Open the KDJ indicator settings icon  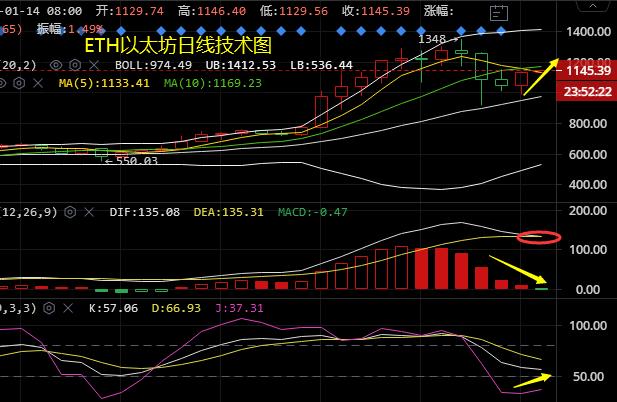tap(50, 308)
